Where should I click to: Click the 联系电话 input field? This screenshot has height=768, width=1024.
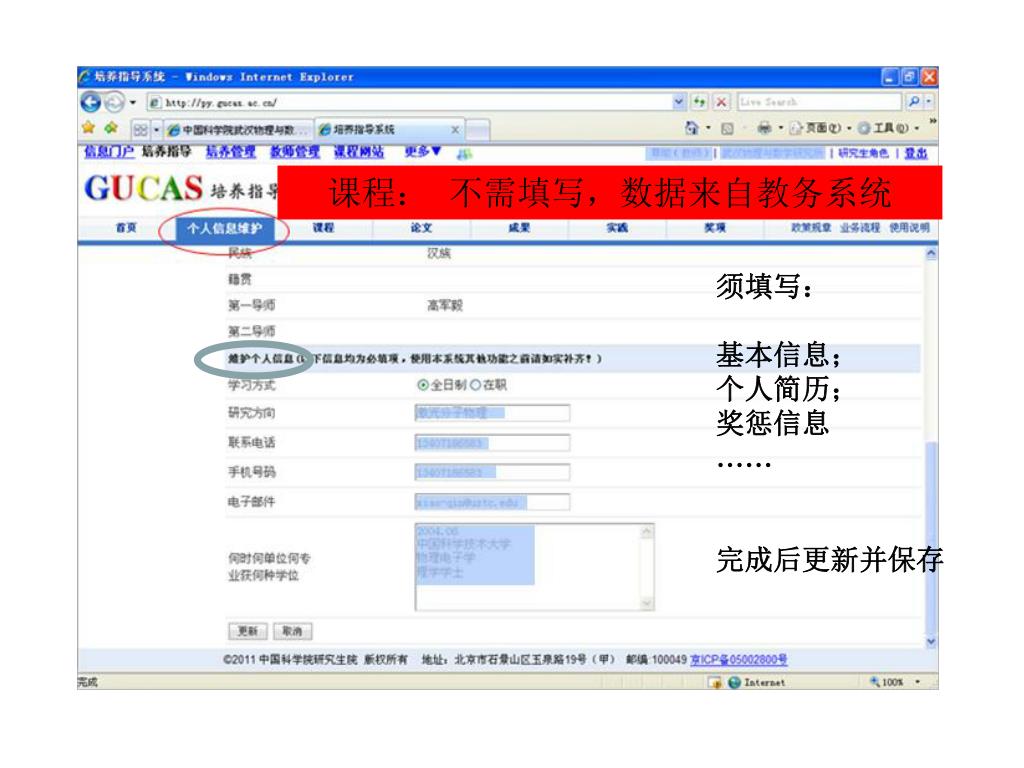(x=492, y=443)
